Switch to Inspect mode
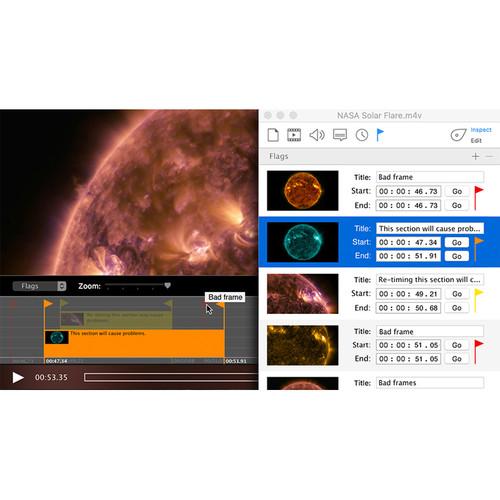The image size is (500, 500). [x=481, y=130]
